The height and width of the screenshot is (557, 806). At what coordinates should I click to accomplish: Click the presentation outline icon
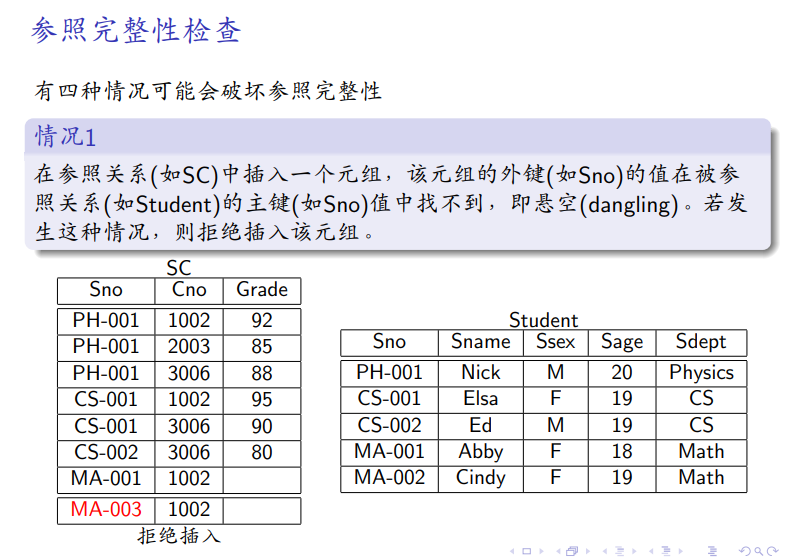[712, 550]
